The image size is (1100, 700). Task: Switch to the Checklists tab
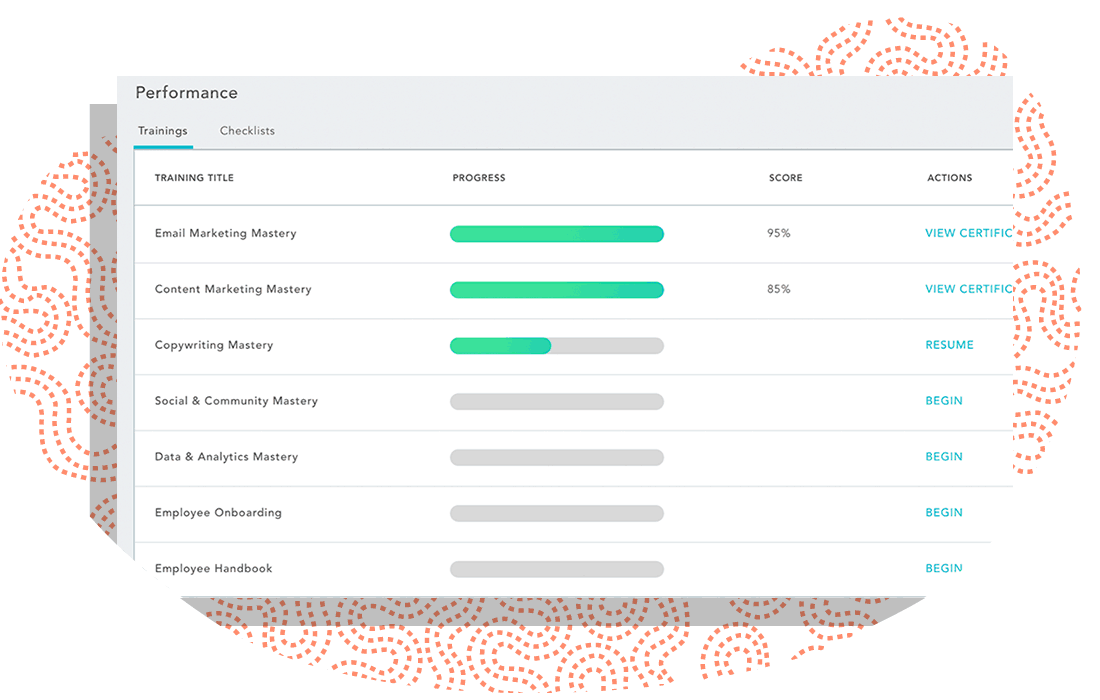[247, 131]
